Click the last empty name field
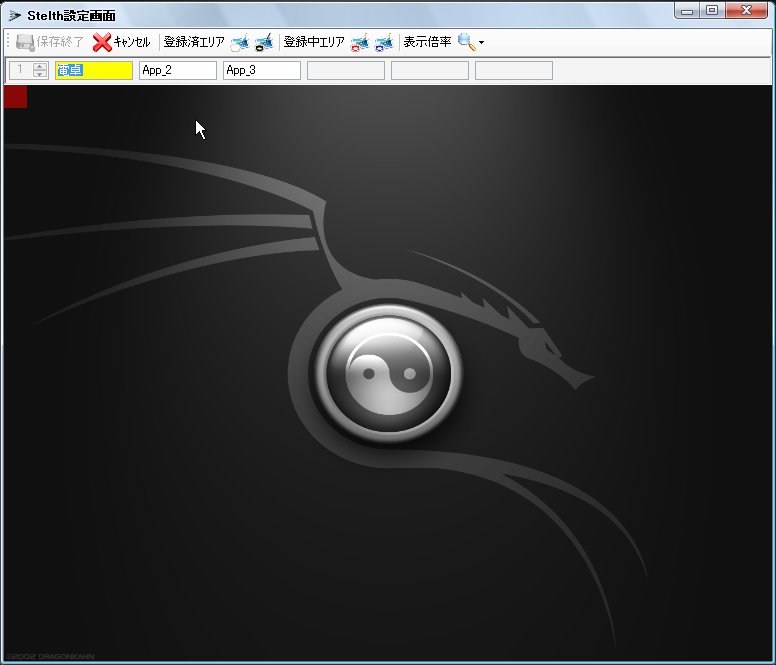Image resolution: width=776 pixels, height=665 pixels. [514, 70]
